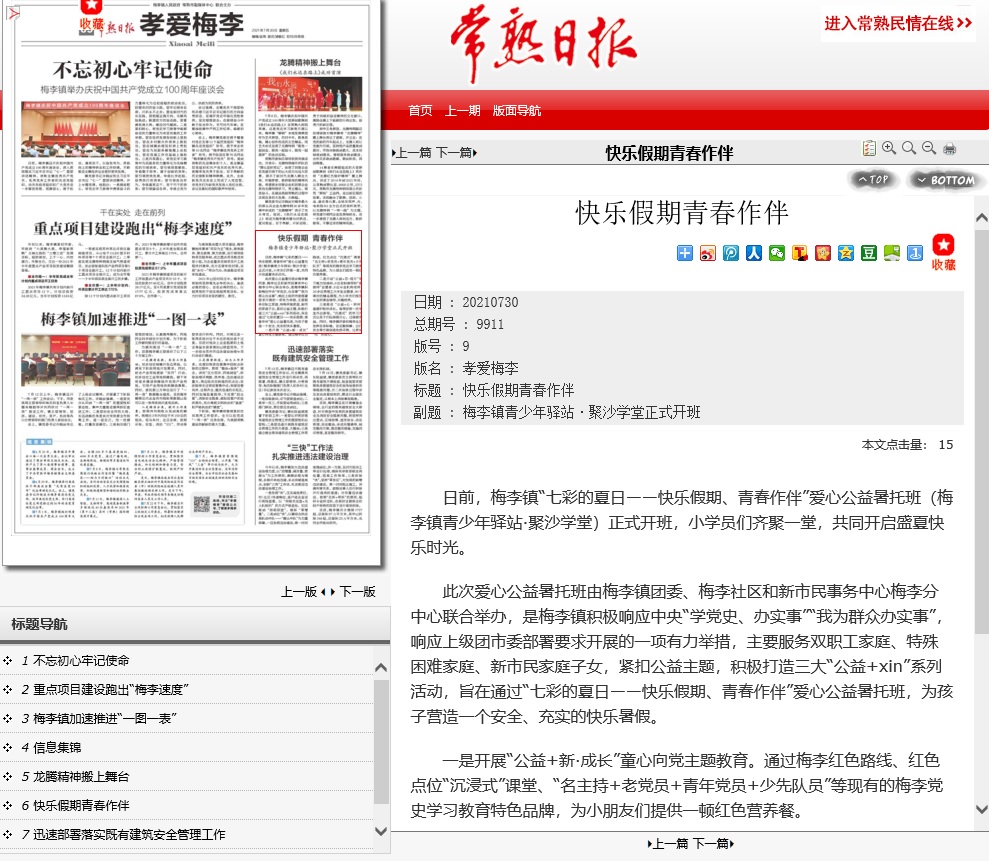
Task: Click the printer icon to print article
Action: click(949, 149)
